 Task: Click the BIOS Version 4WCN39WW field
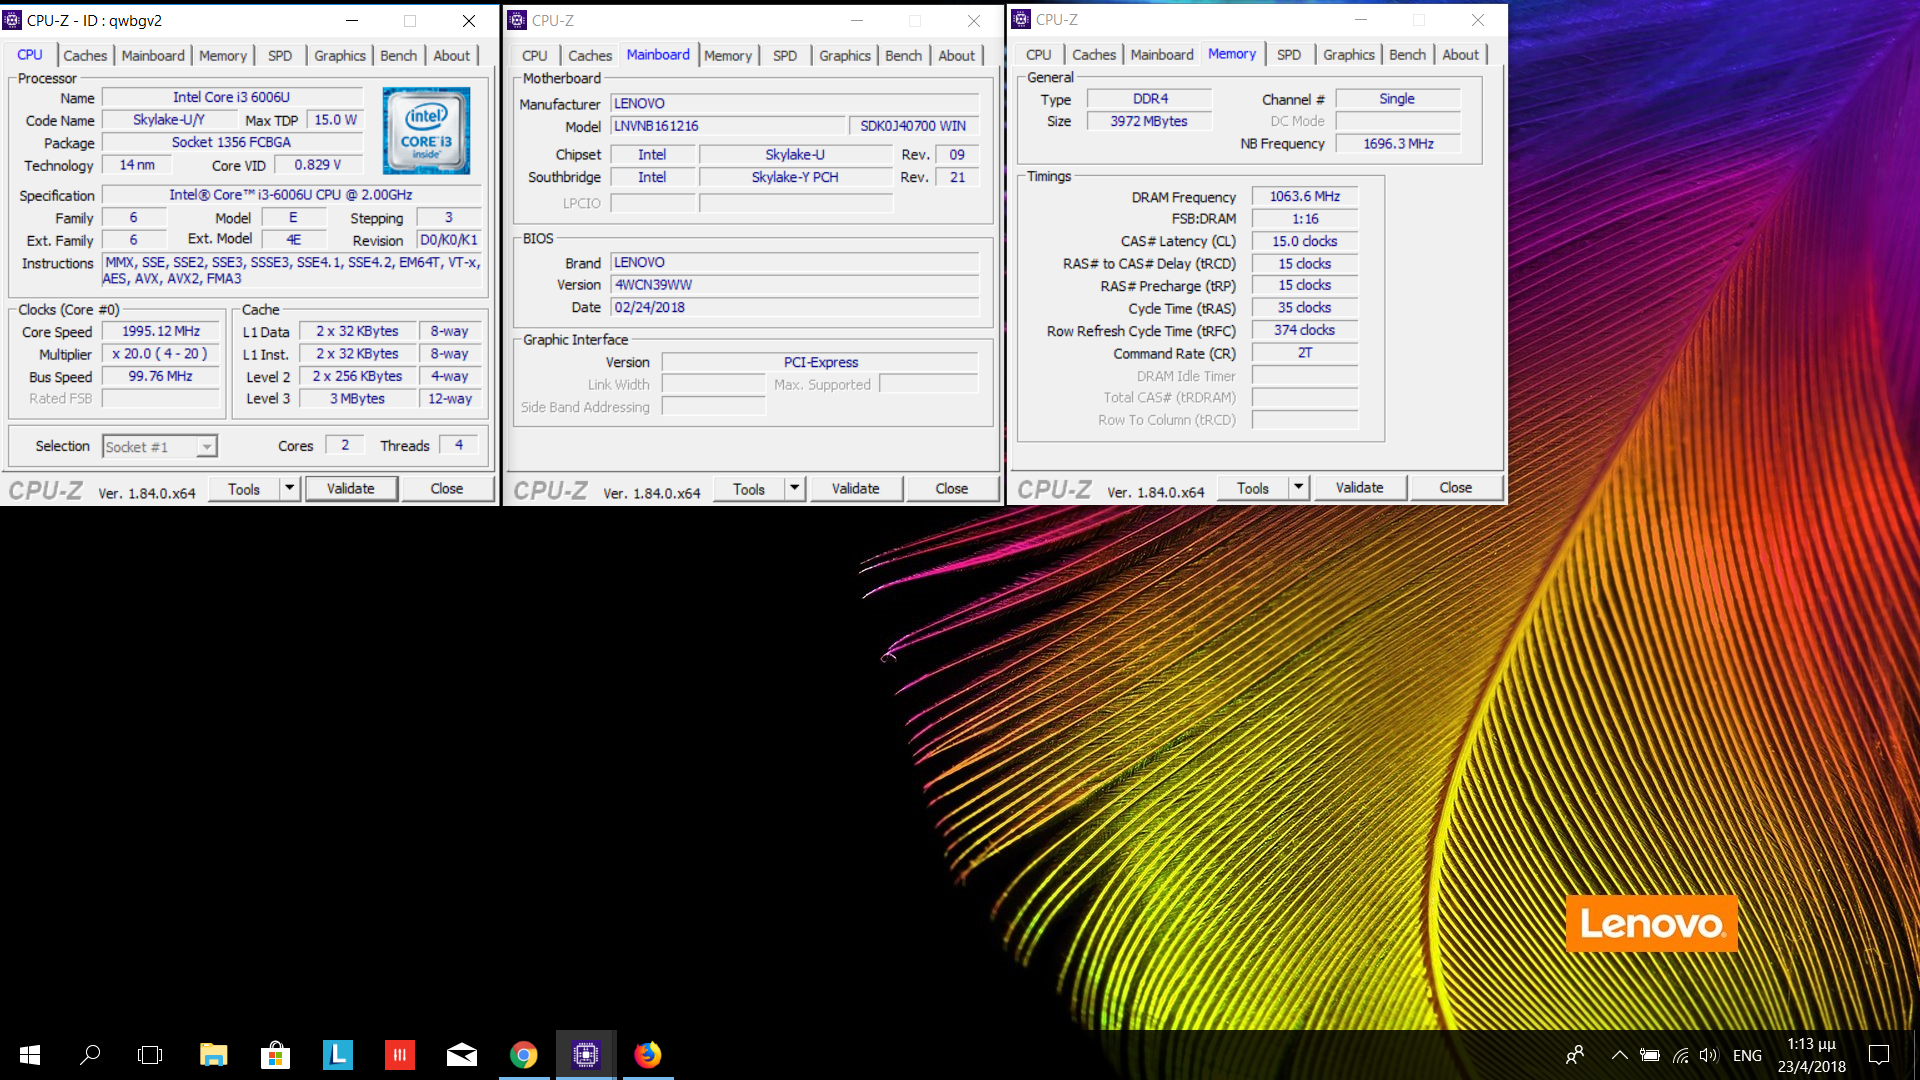pyautogui.click(x=795, y=284)
